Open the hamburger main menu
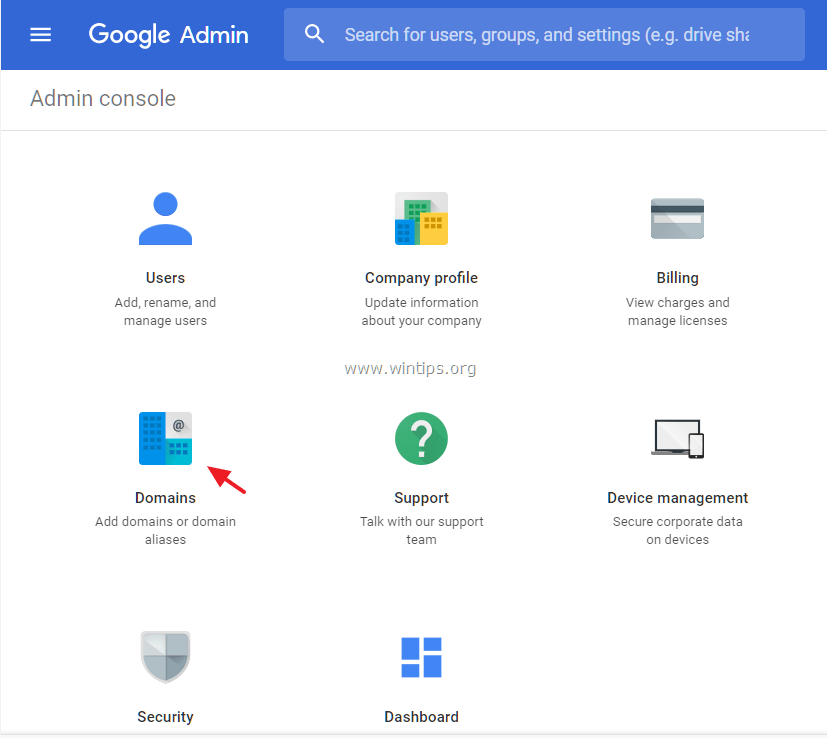The width and height of the screenshot is (827, 738). tap(40, 35)
